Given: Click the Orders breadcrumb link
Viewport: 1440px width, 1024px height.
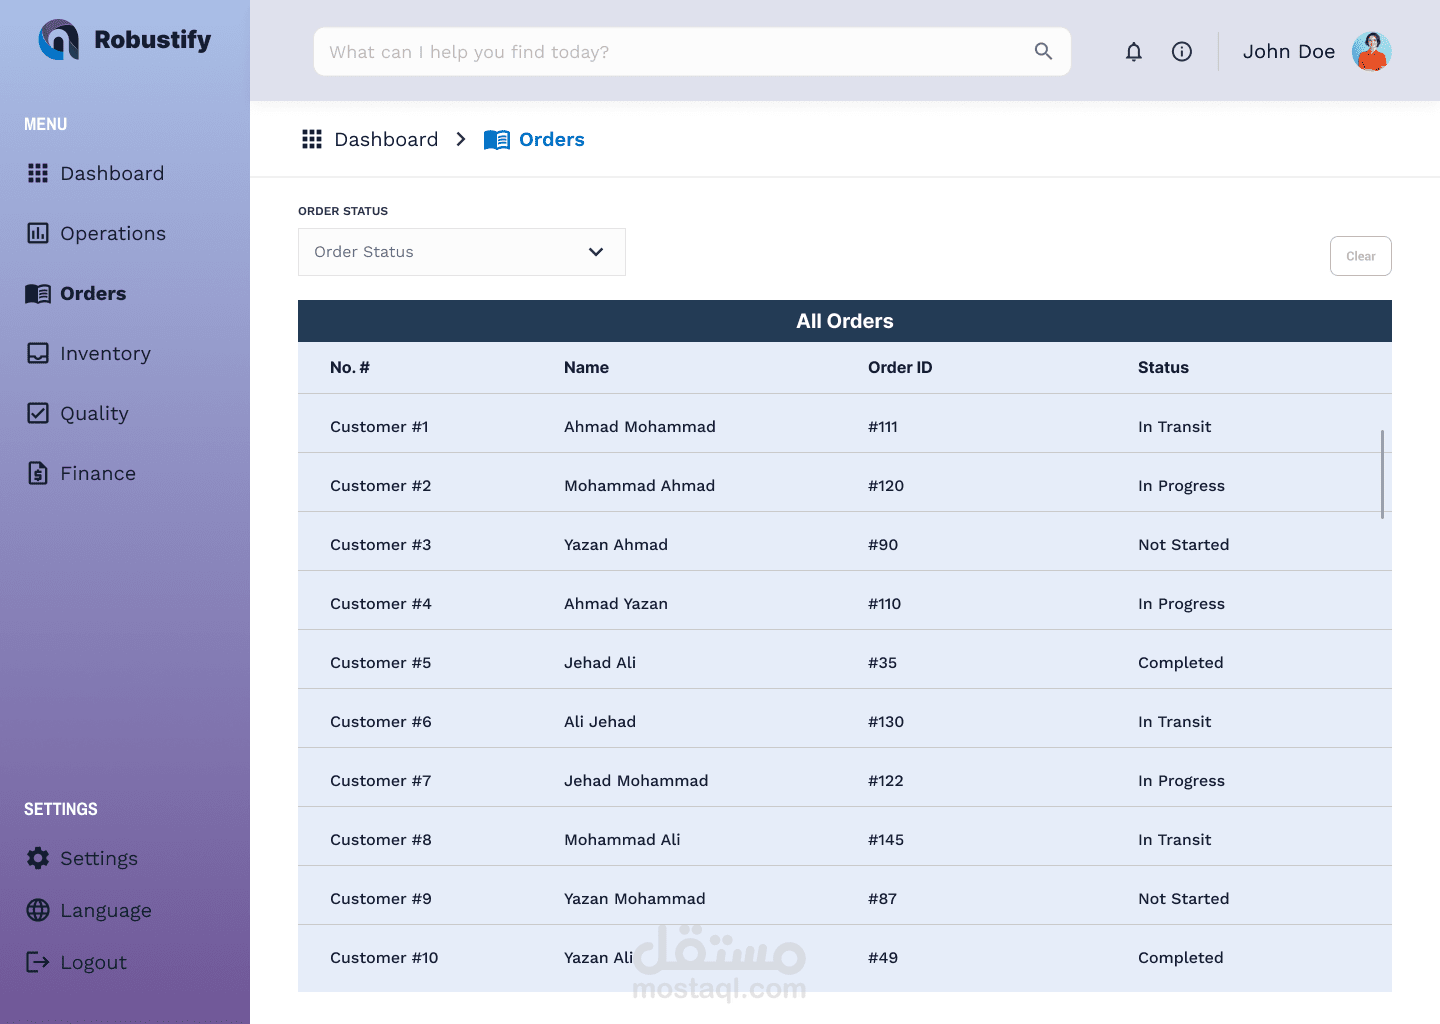Looking at the screenshot, I should click(x=552, y=139).
